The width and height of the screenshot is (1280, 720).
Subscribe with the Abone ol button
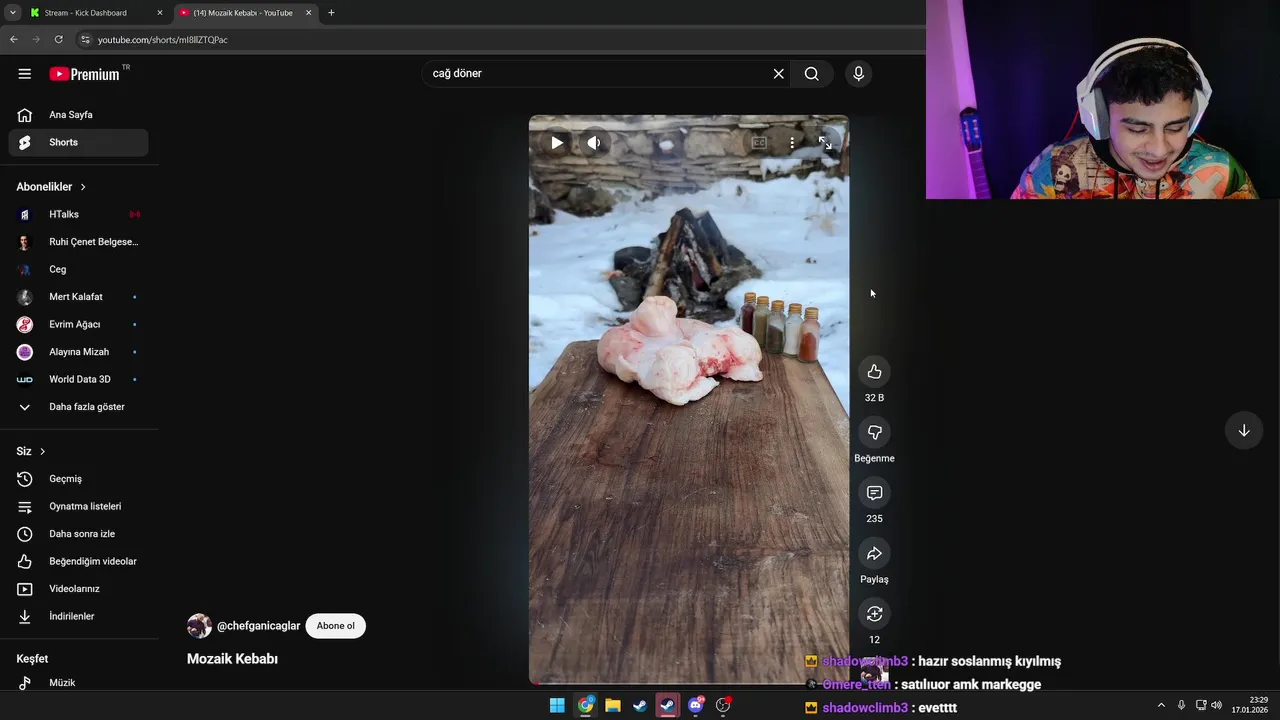335,626
